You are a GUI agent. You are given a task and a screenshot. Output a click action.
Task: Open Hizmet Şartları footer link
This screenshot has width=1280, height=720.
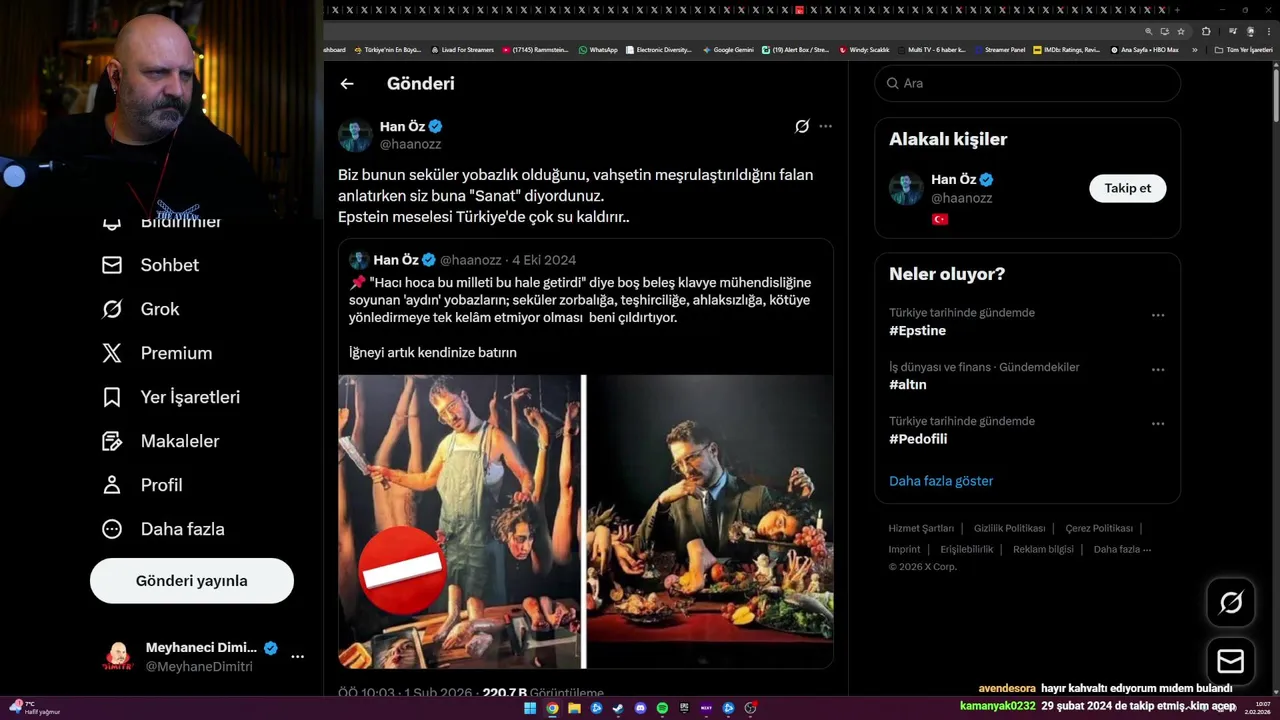921,528
